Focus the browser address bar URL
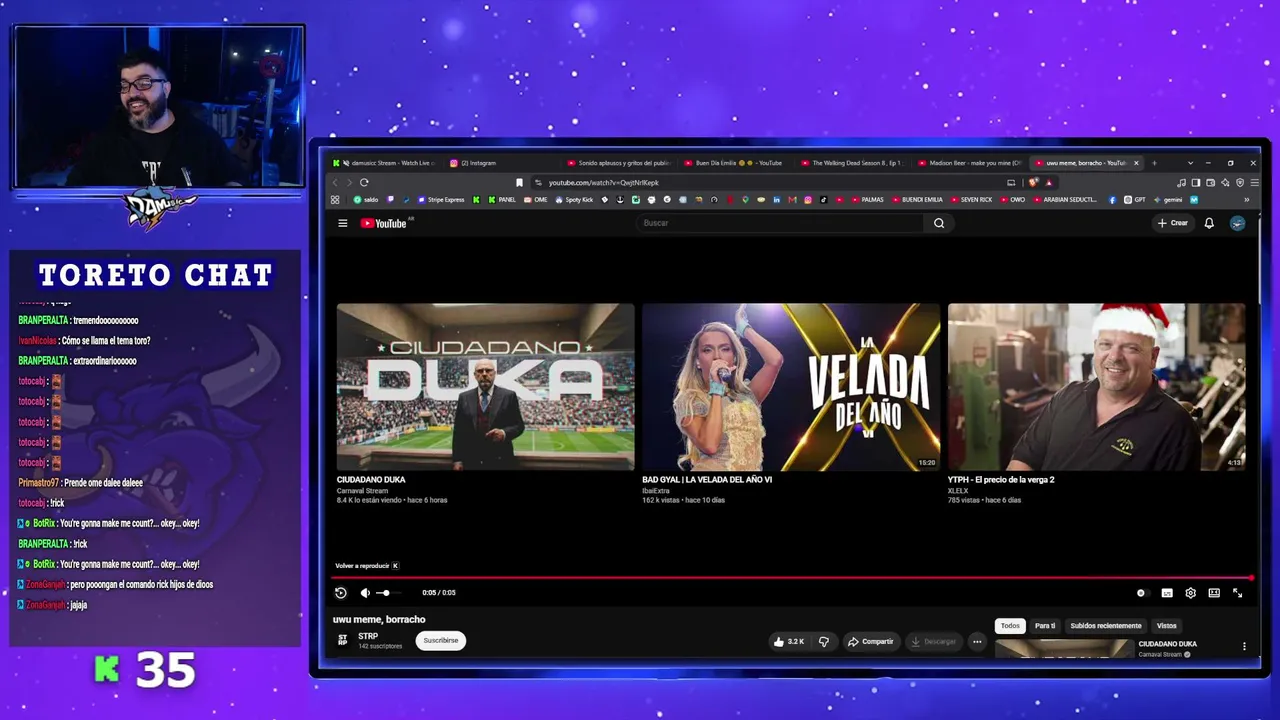Image resolution: width=1280 pixels, height=720 pixels. [603, 183]
